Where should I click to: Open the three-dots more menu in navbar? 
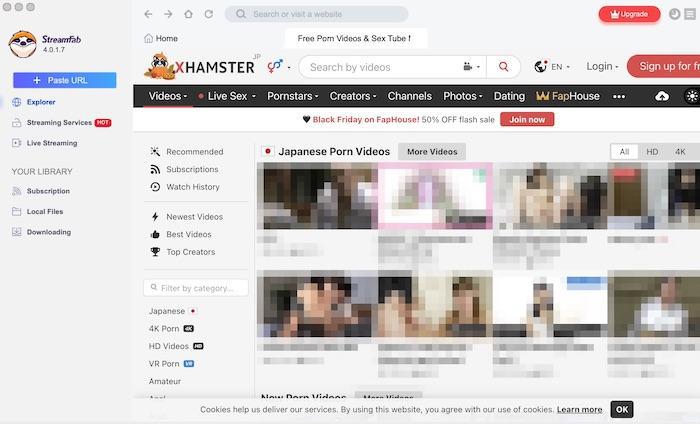pos(619,96)
